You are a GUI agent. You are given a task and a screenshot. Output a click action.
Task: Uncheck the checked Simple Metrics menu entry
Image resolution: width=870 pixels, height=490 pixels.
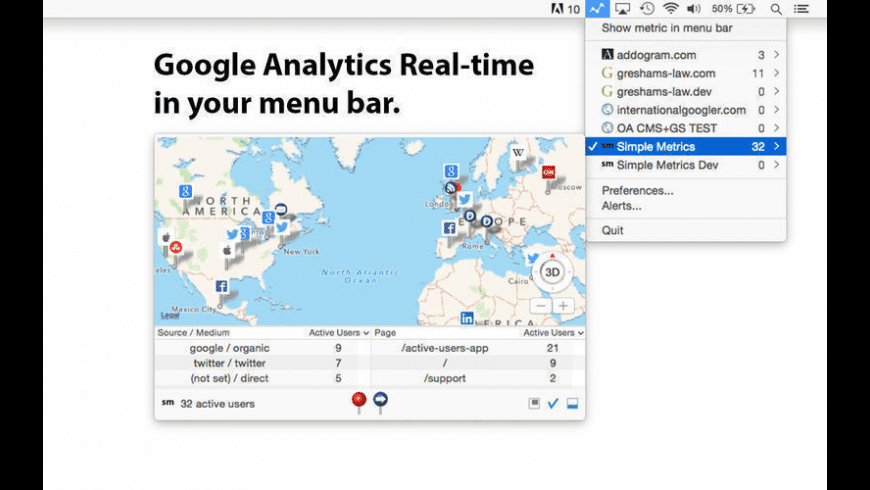coord(686,147)
